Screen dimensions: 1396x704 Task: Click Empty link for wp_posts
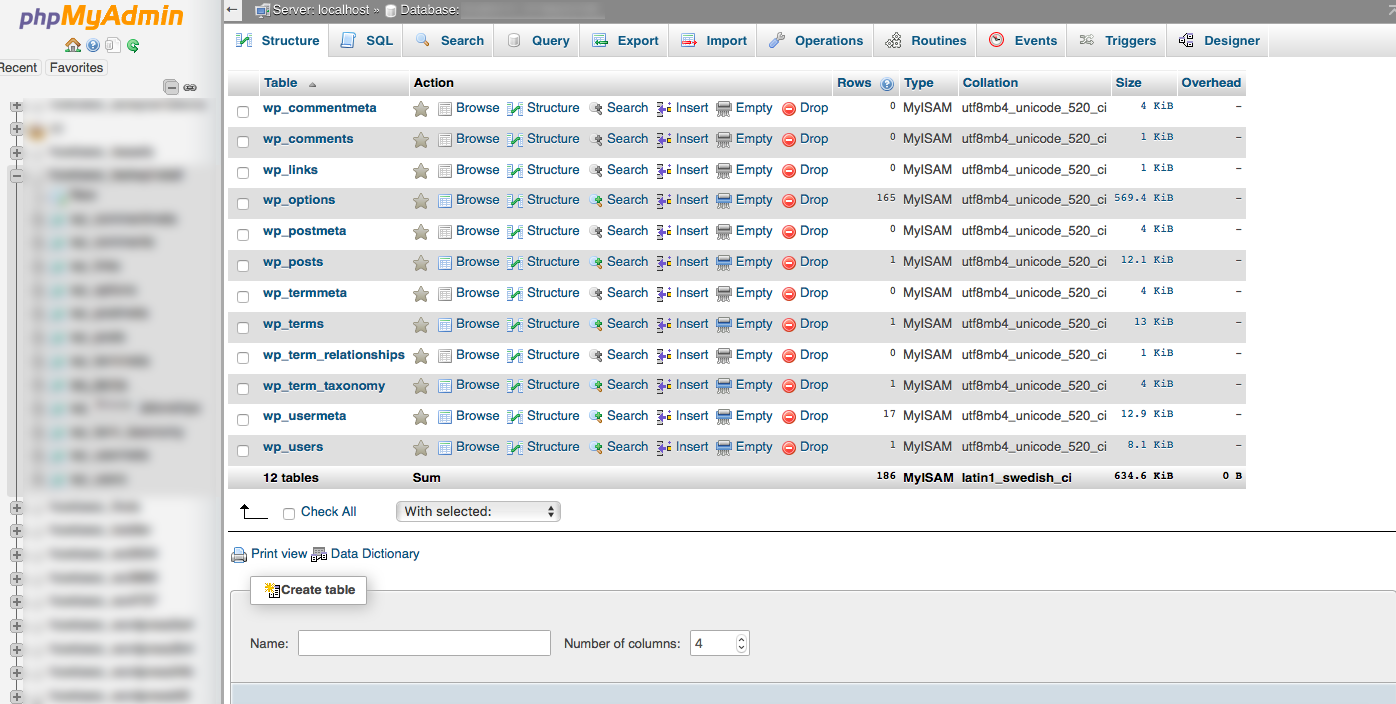(754, 262)
